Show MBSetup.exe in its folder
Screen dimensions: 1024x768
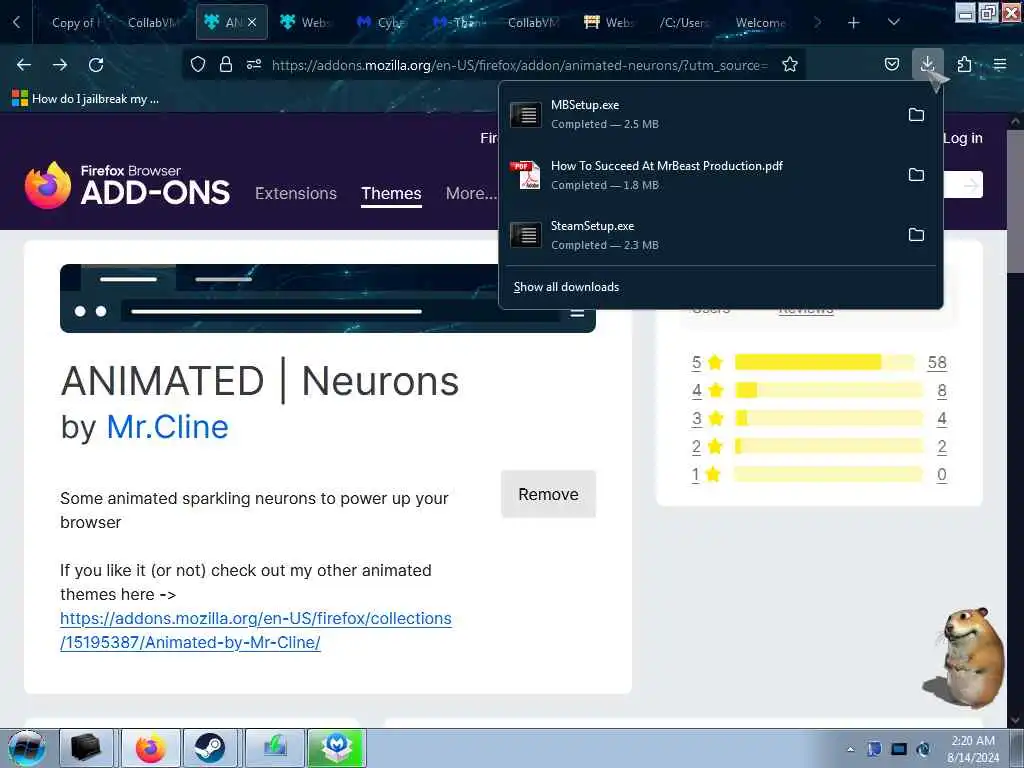916,115
